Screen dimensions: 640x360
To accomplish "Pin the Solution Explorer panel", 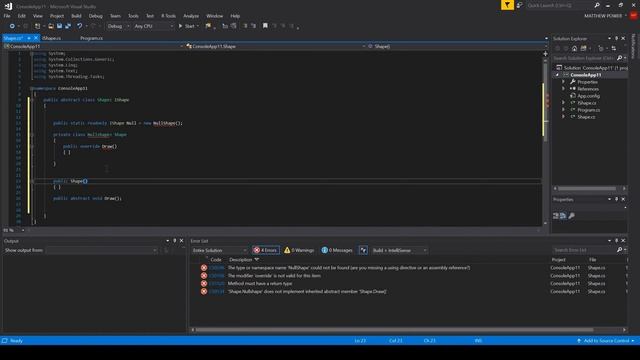I will [616, 38].
